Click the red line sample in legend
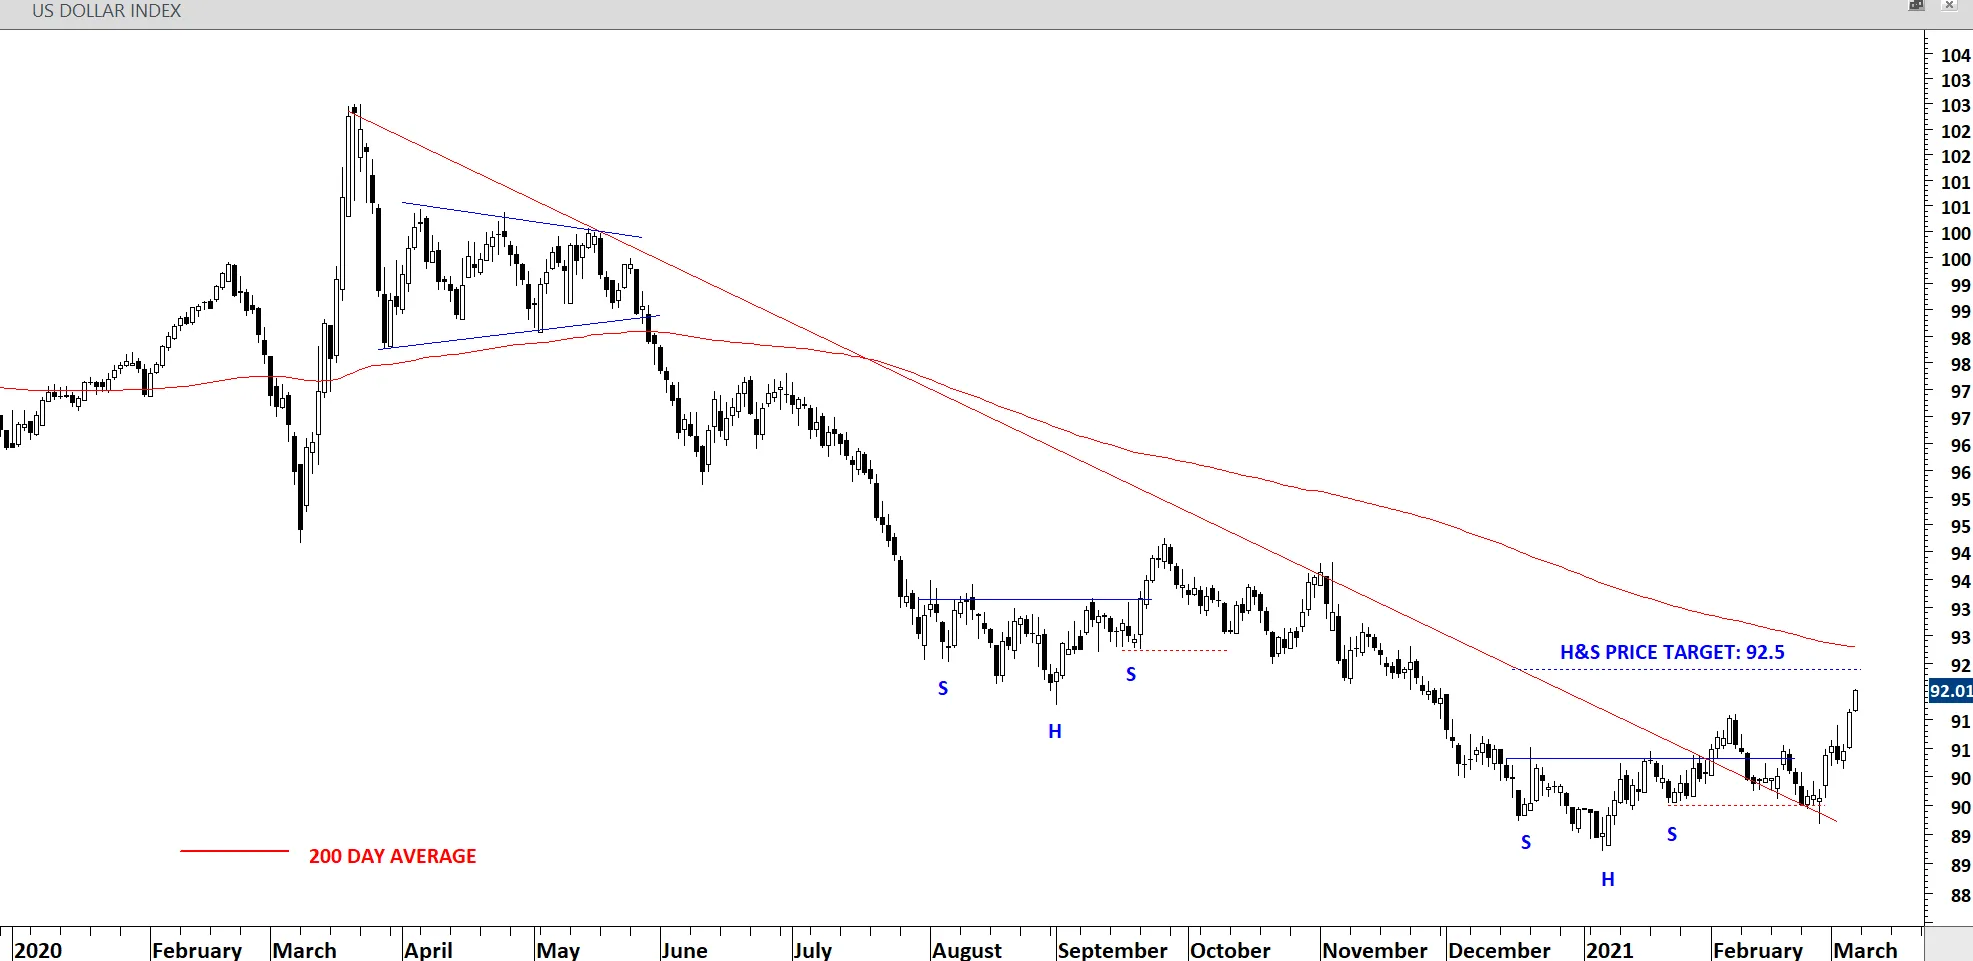1973x961 pixels. click(x=234, y=851)
